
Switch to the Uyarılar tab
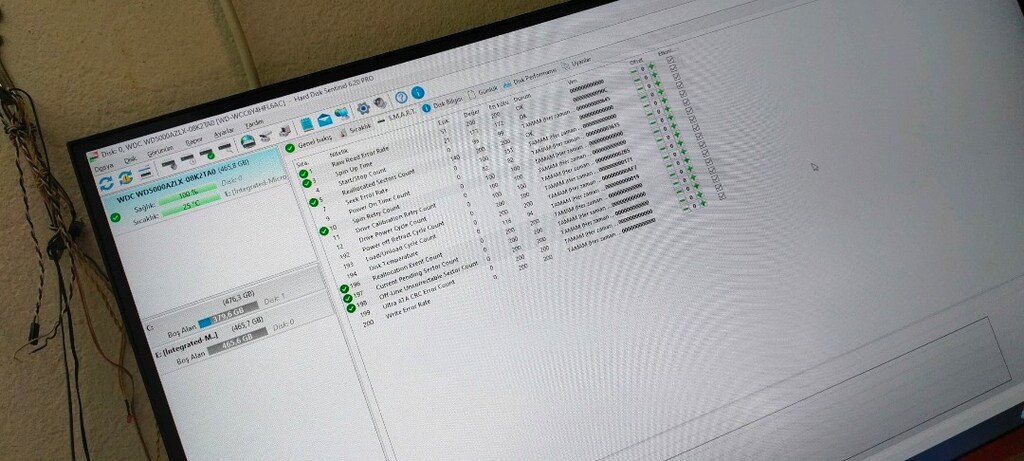click(x=576, y=63)
